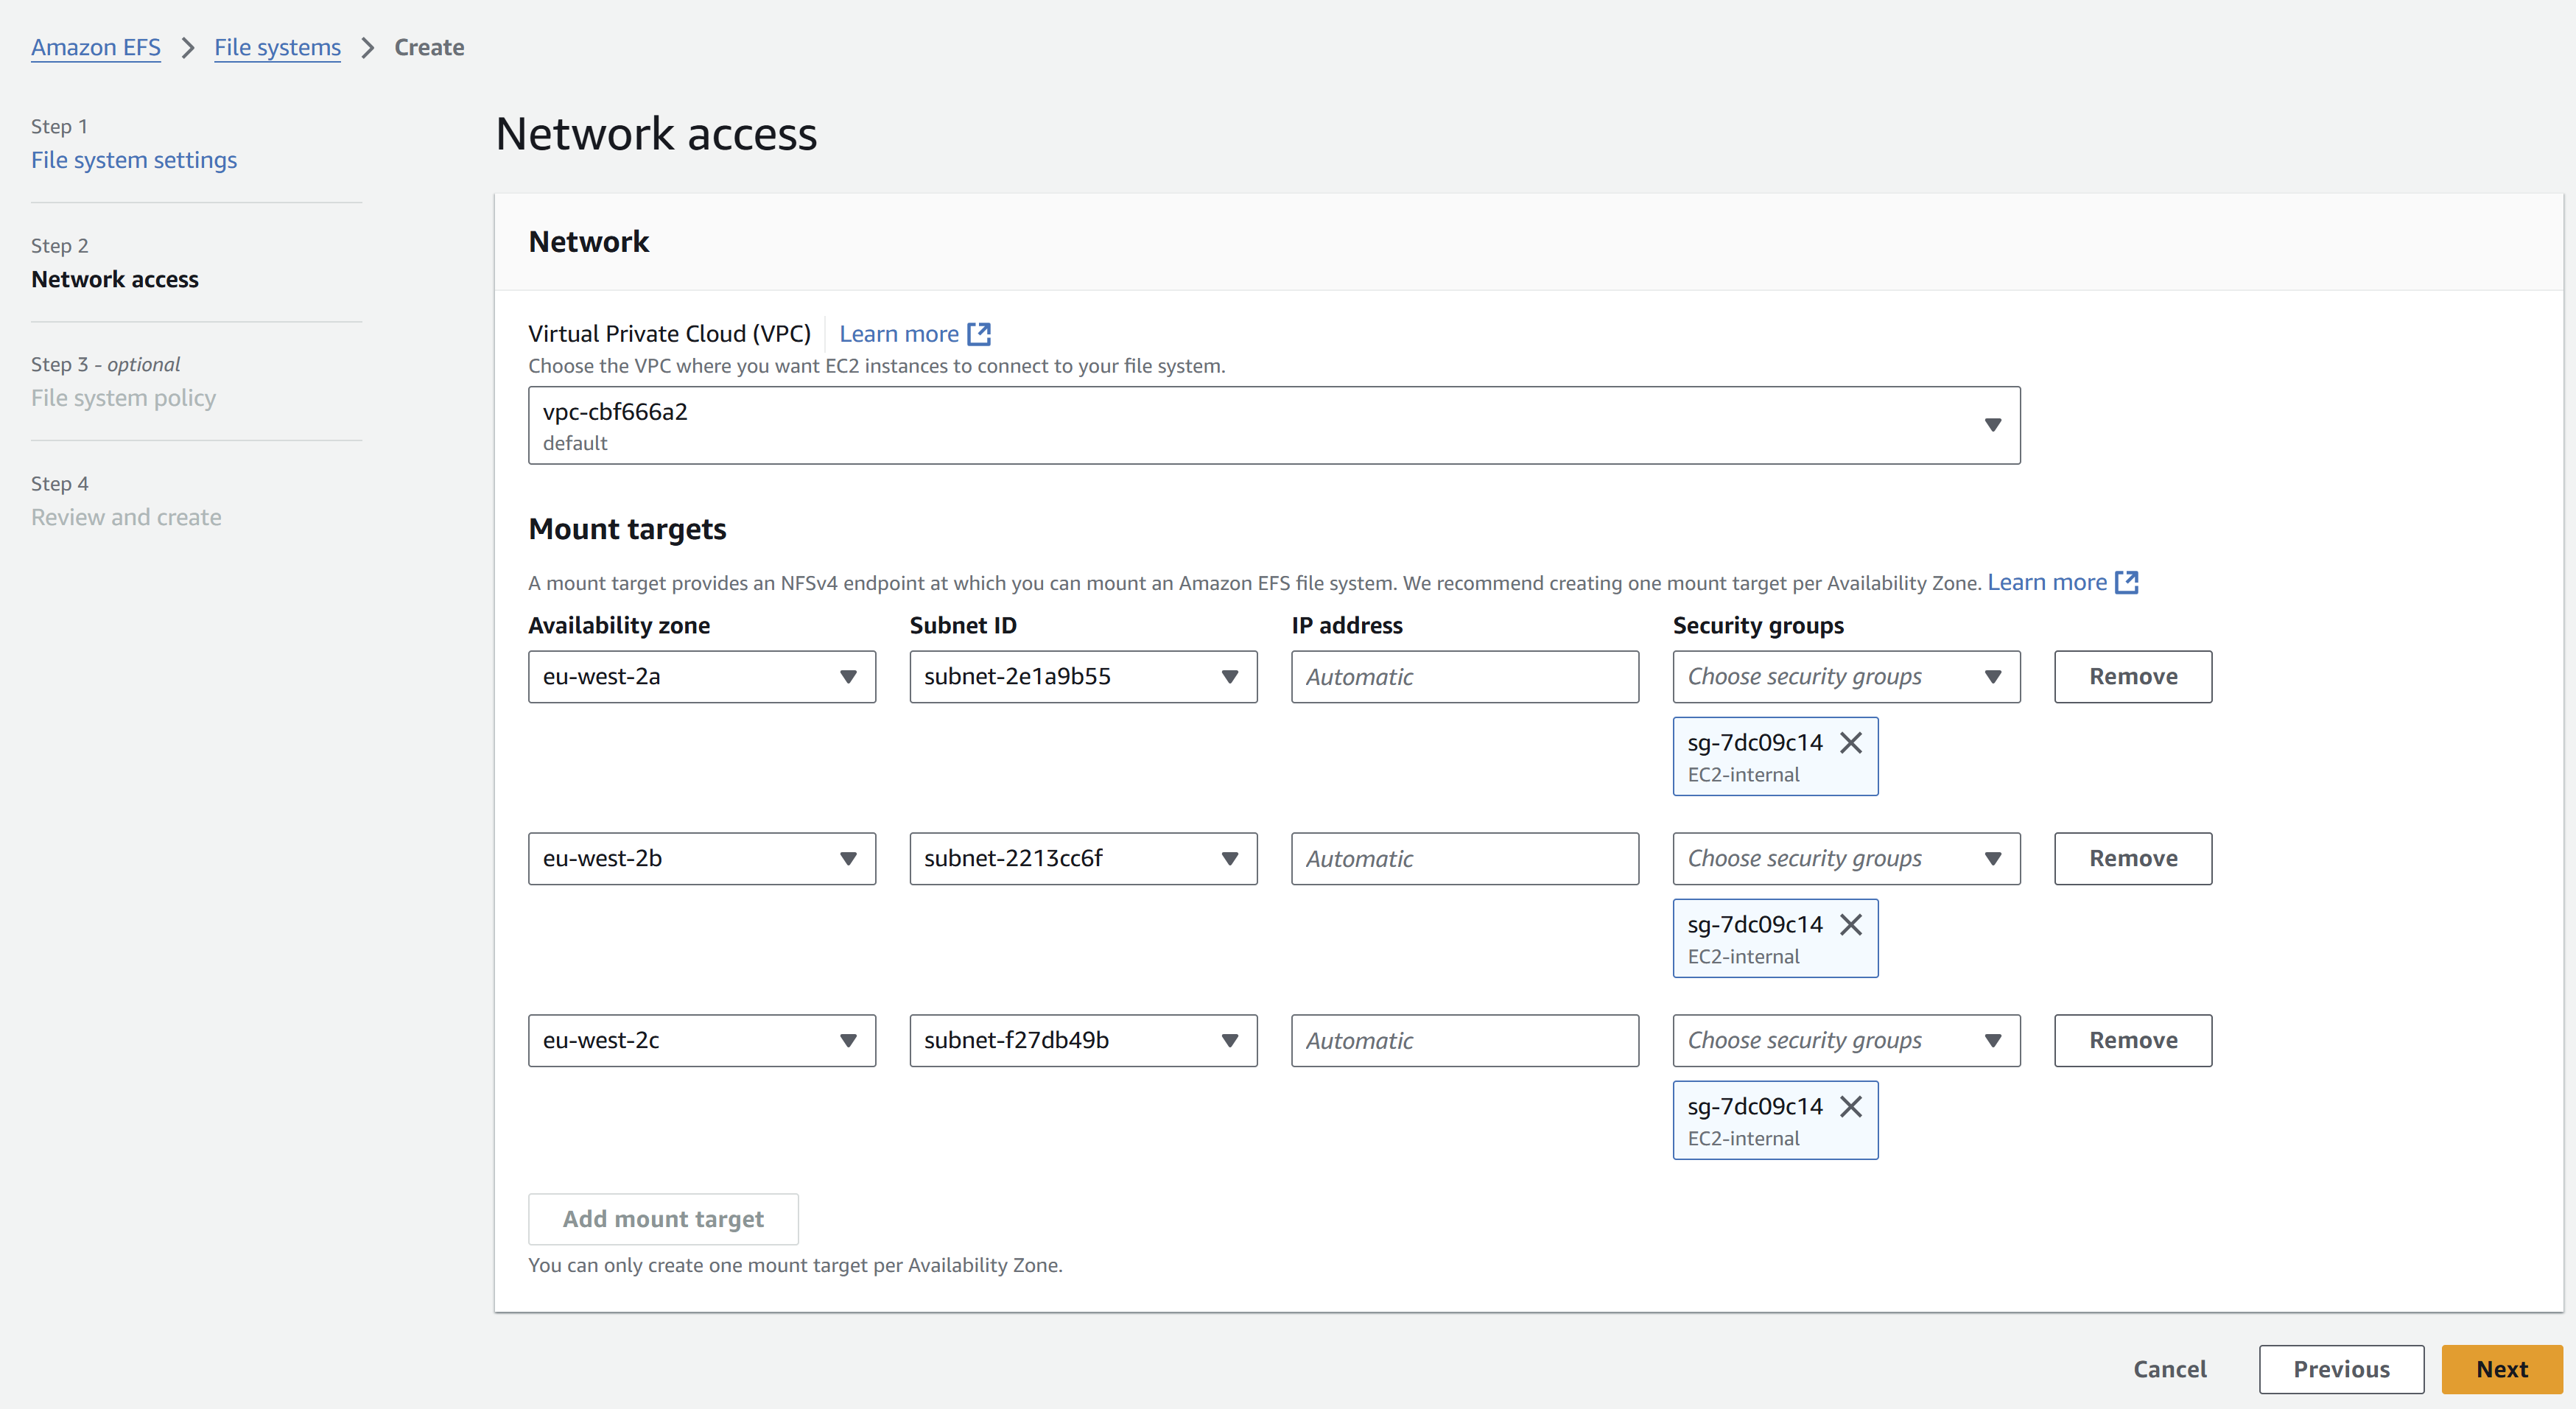The height and width of the screenshot is (1409, 2576).
Task: Click the Amazon EFS breadcrumb link
Action: pyautogui.click(x=96, y=48)
